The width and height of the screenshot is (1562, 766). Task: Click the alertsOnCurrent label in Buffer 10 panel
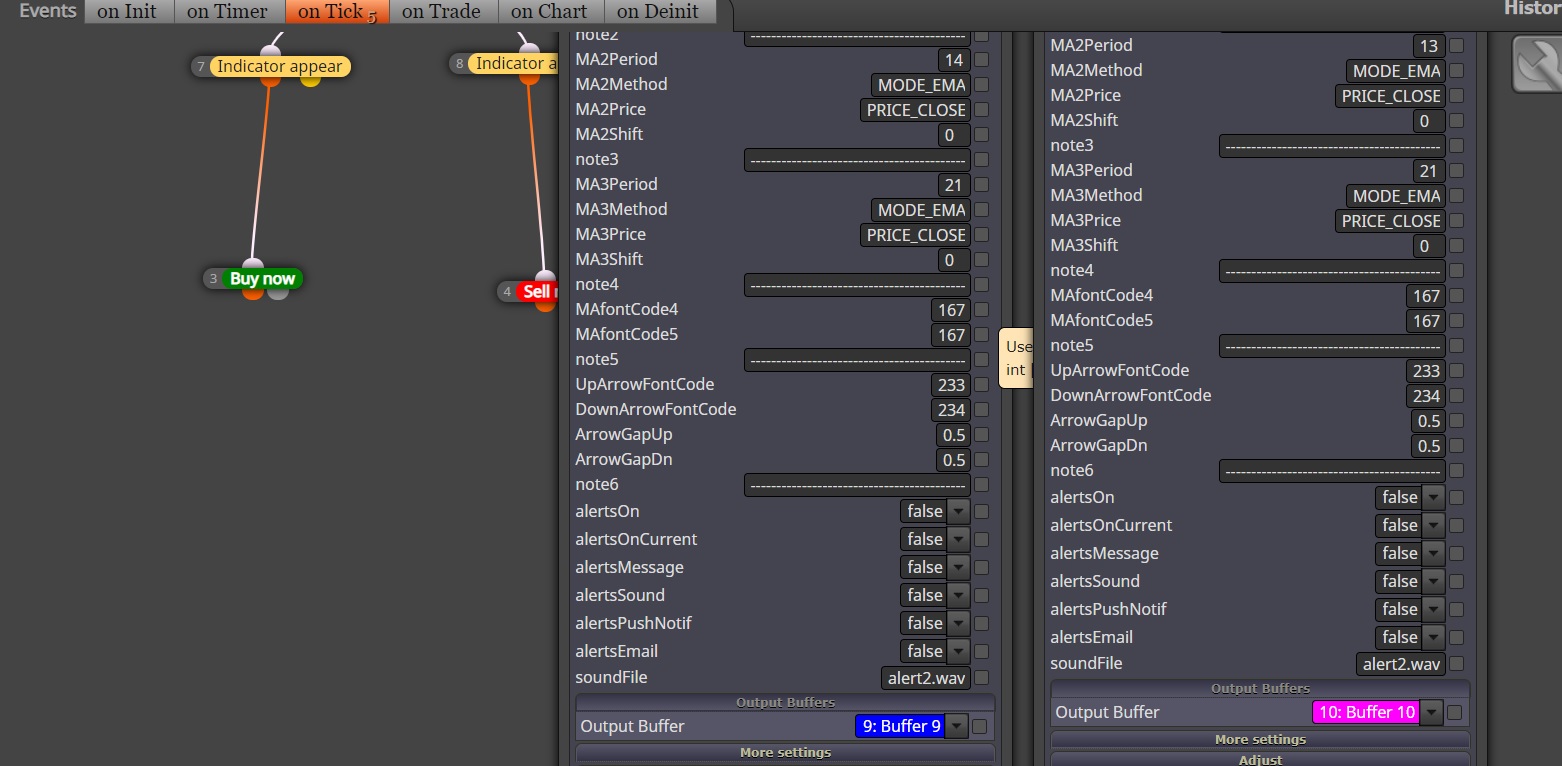coord(1111,525)
